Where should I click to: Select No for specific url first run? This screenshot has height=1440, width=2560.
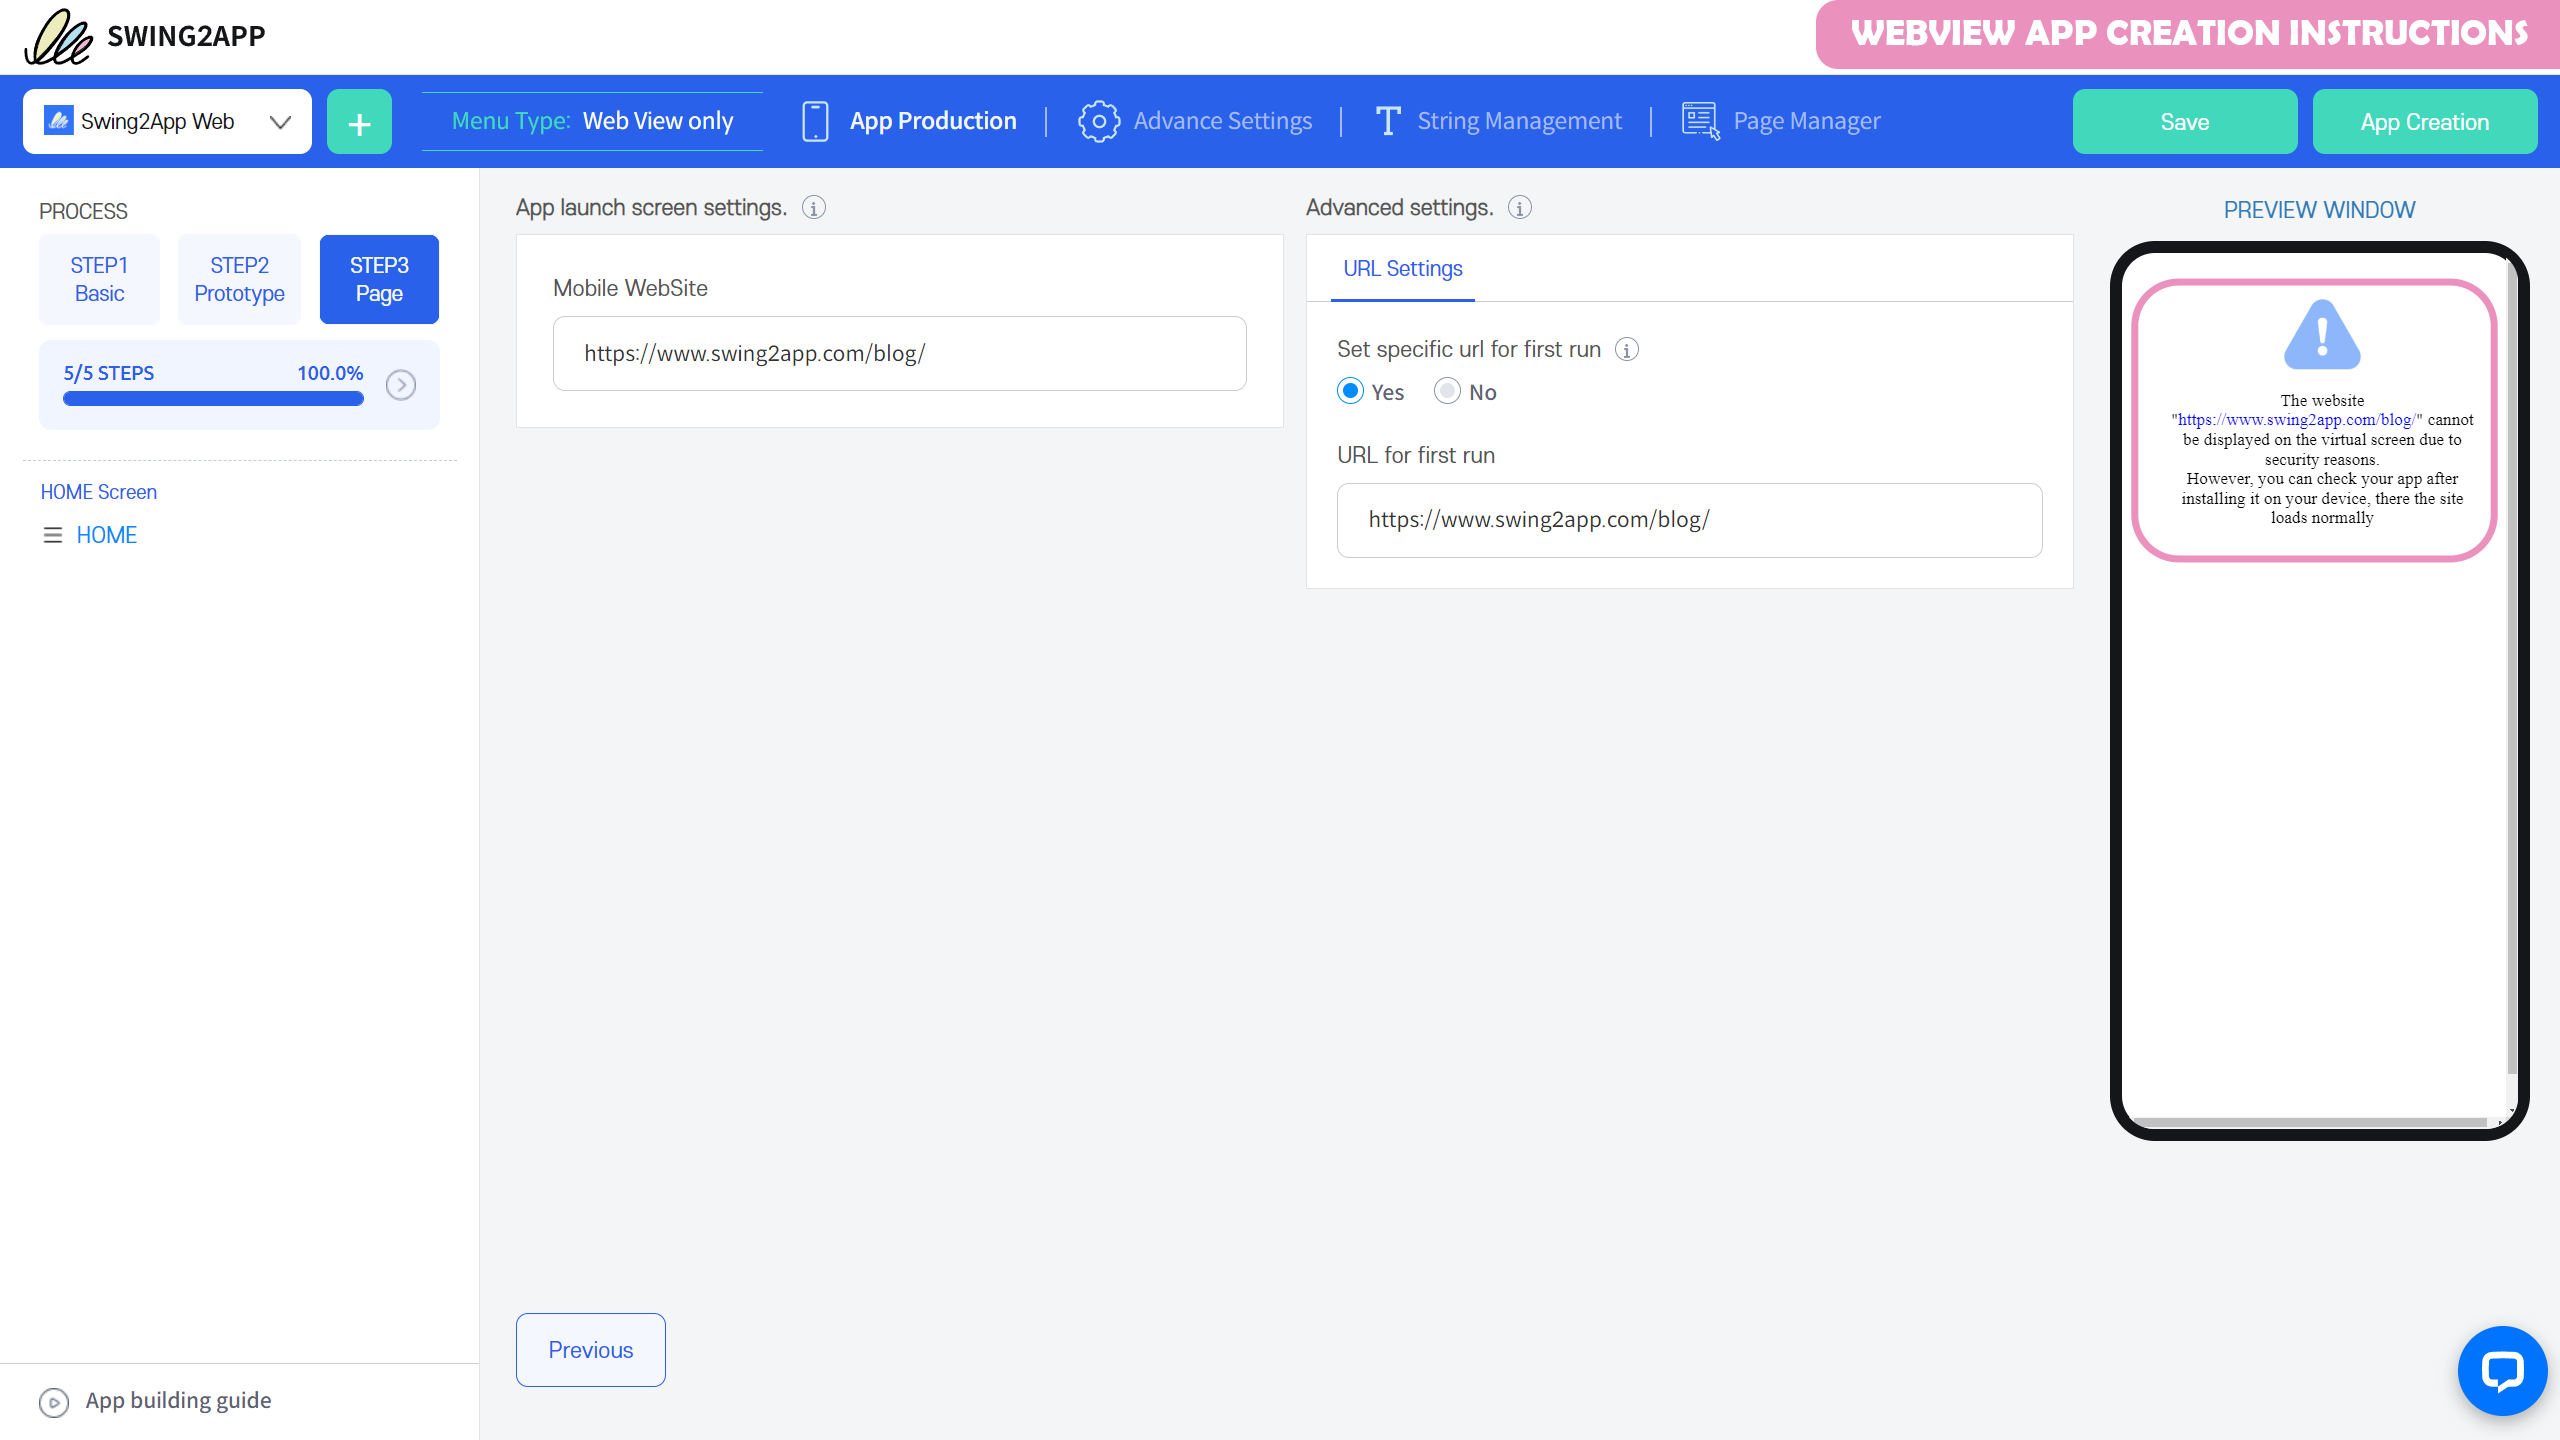point(1447,391)
